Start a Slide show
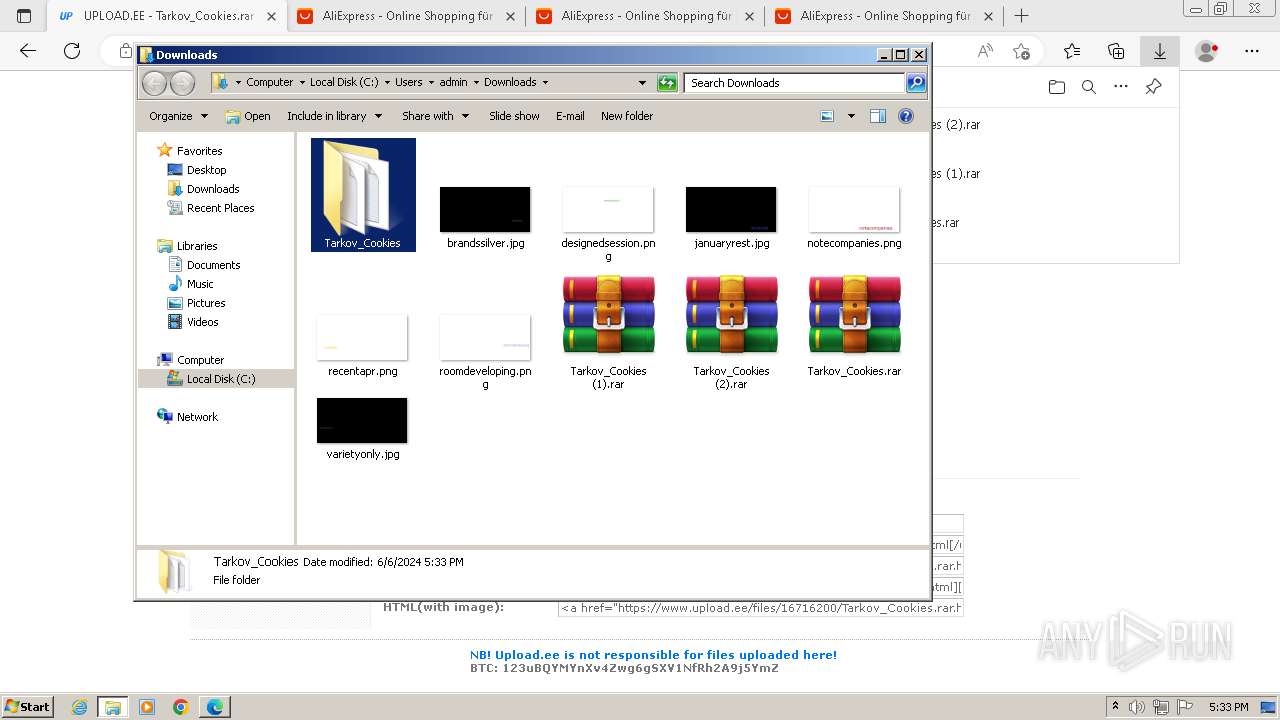The height and width of the screenshot is (720, 1280). pos(514,116)
